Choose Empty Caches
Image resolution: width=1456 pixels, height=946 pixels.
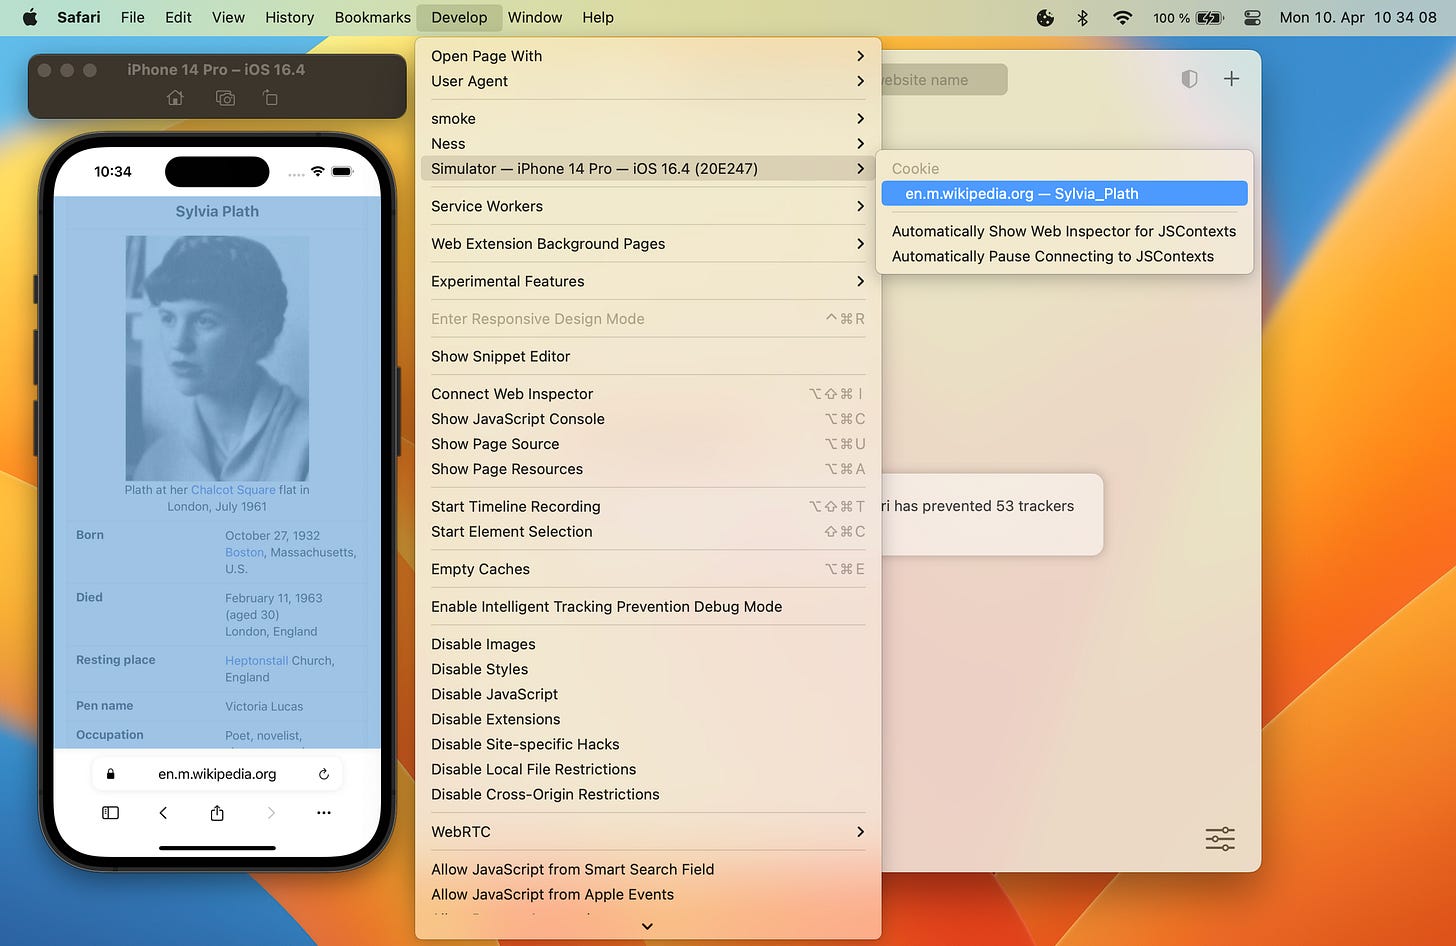(x=648, y=569)
